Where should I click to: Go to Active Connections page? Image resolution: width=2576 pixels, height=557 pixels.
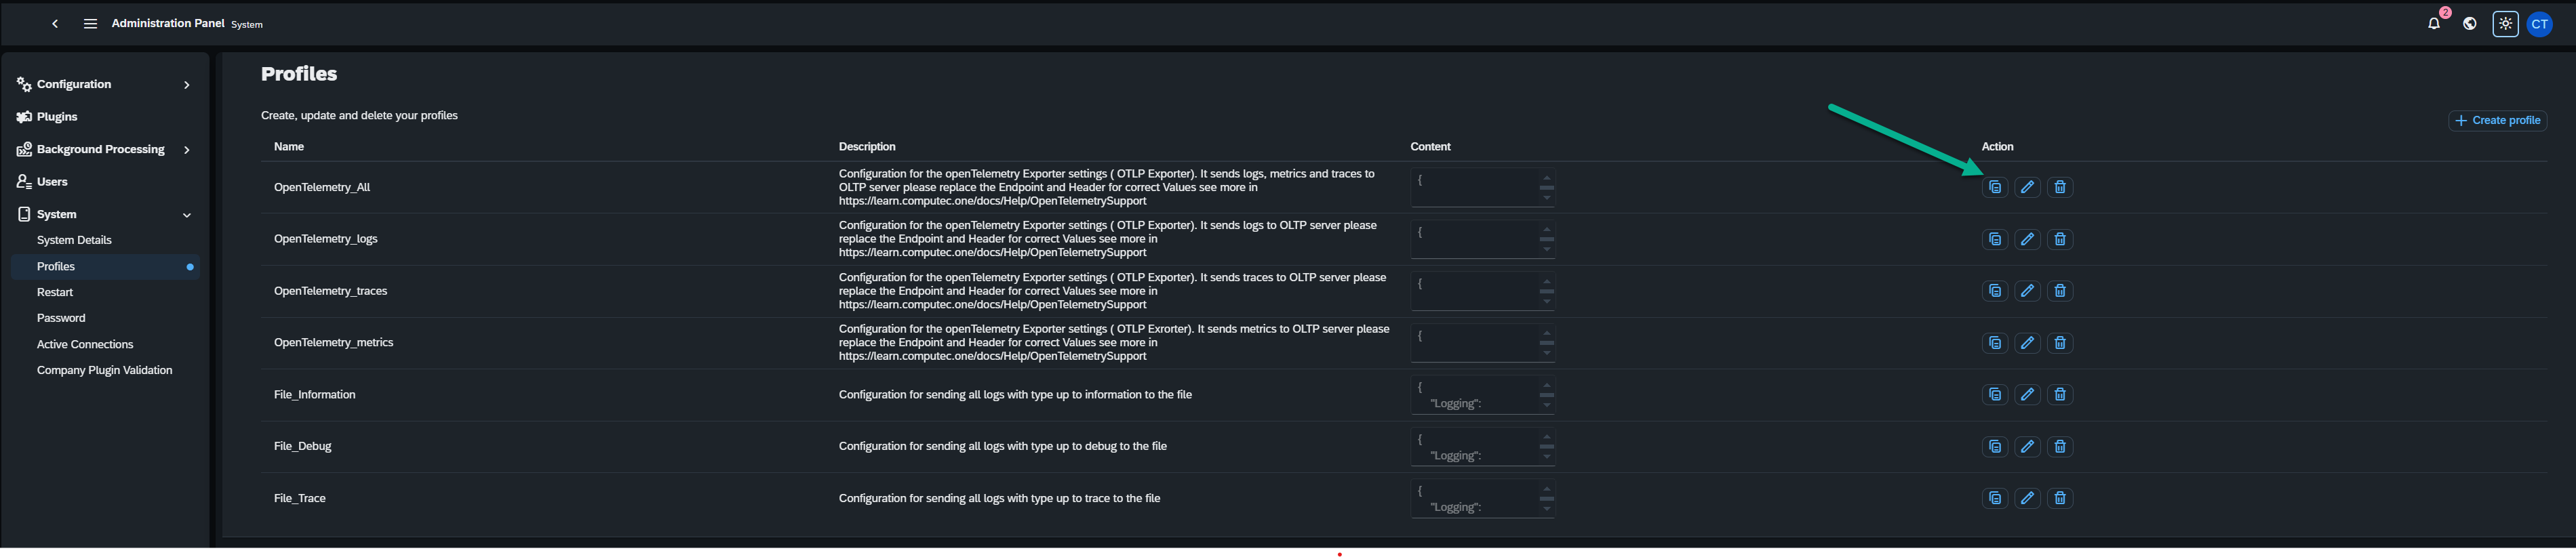tap(85, 344)
